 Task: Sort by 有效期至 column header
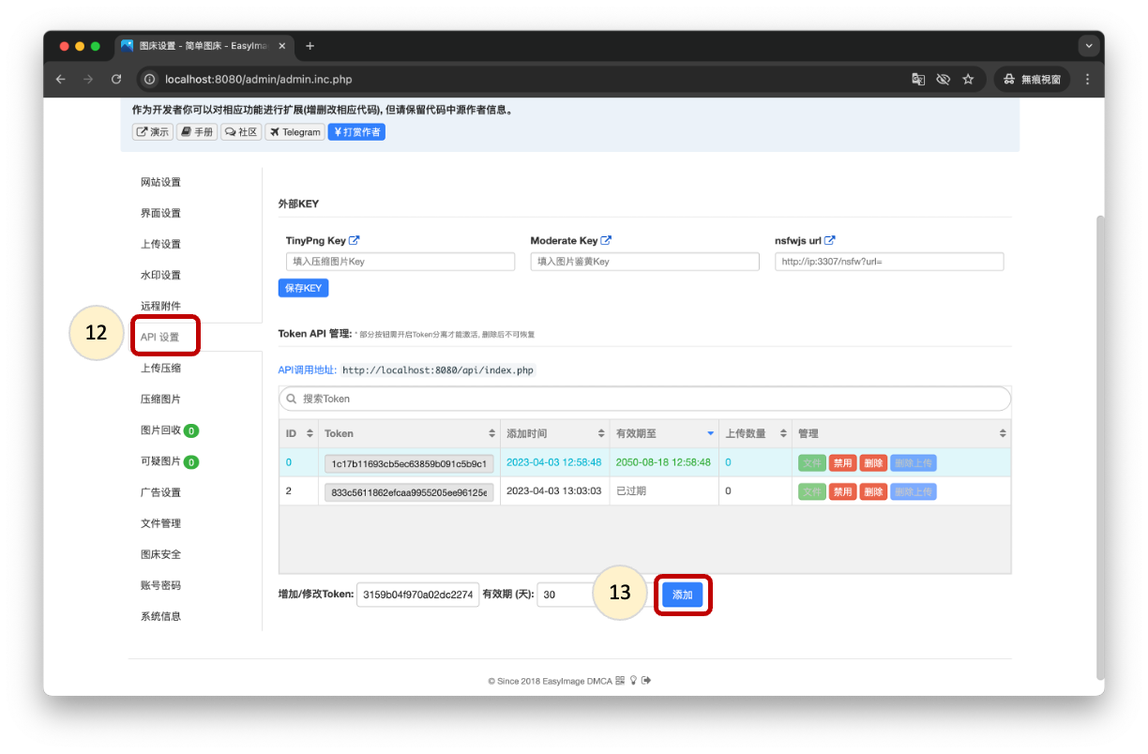coord(664,433)
